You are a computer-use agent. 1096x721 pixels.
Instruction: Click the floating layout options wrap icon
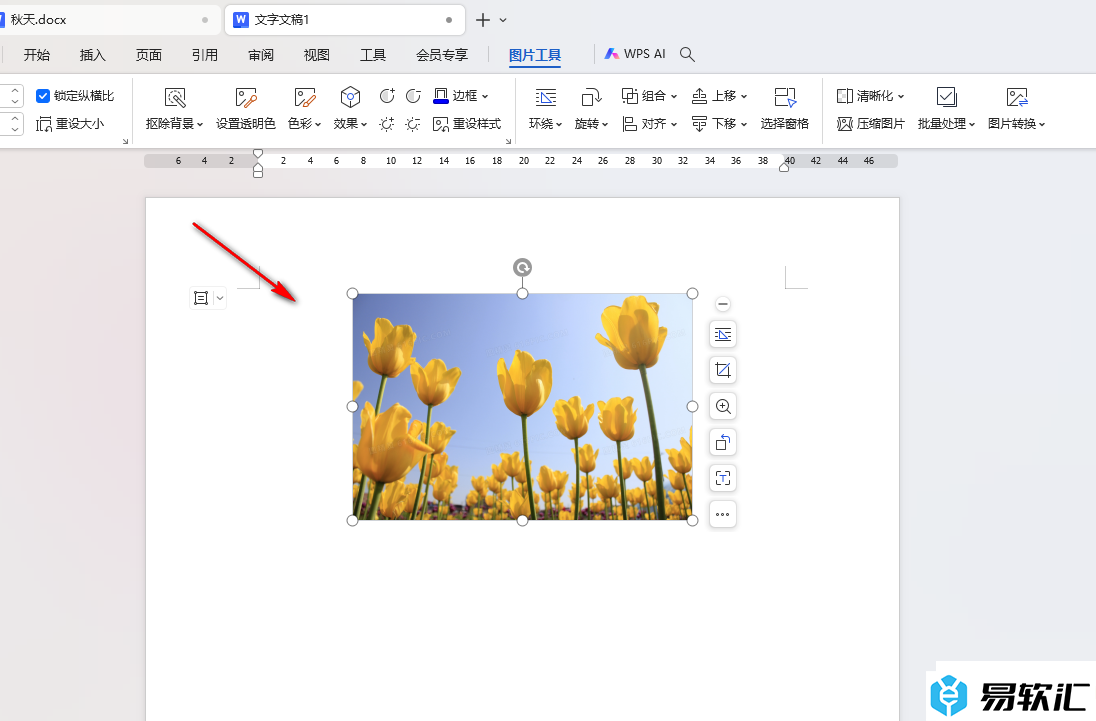pos(723,335)
